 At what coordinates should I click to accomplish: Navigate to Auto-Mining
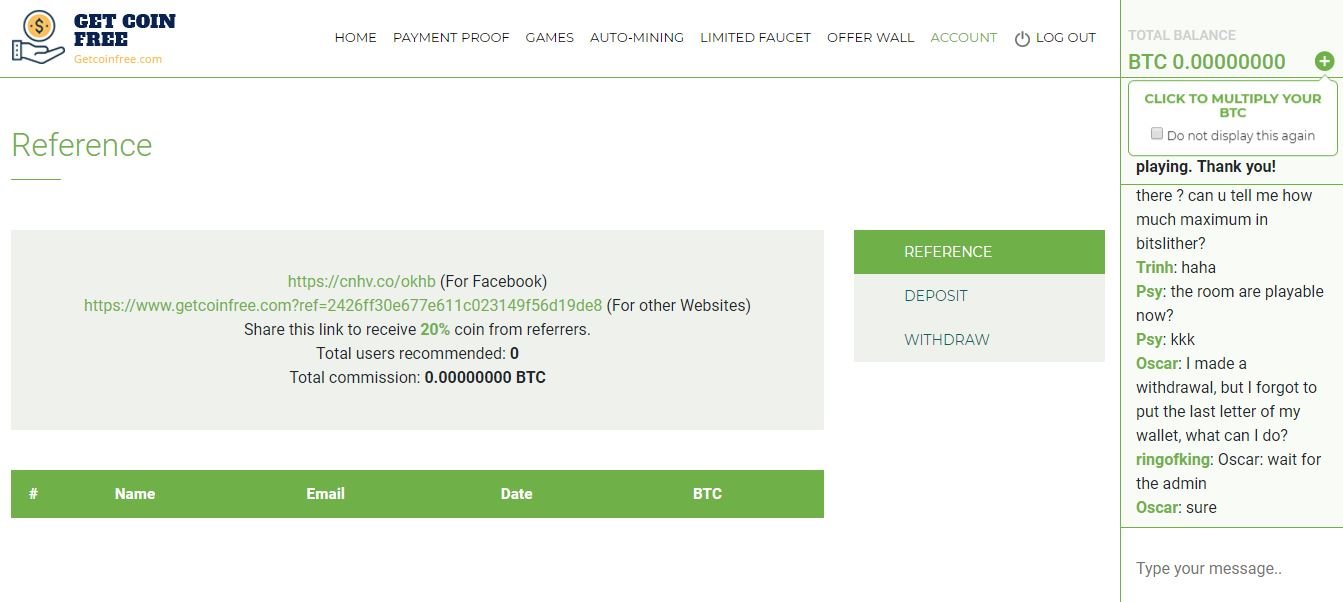[637, 38]
